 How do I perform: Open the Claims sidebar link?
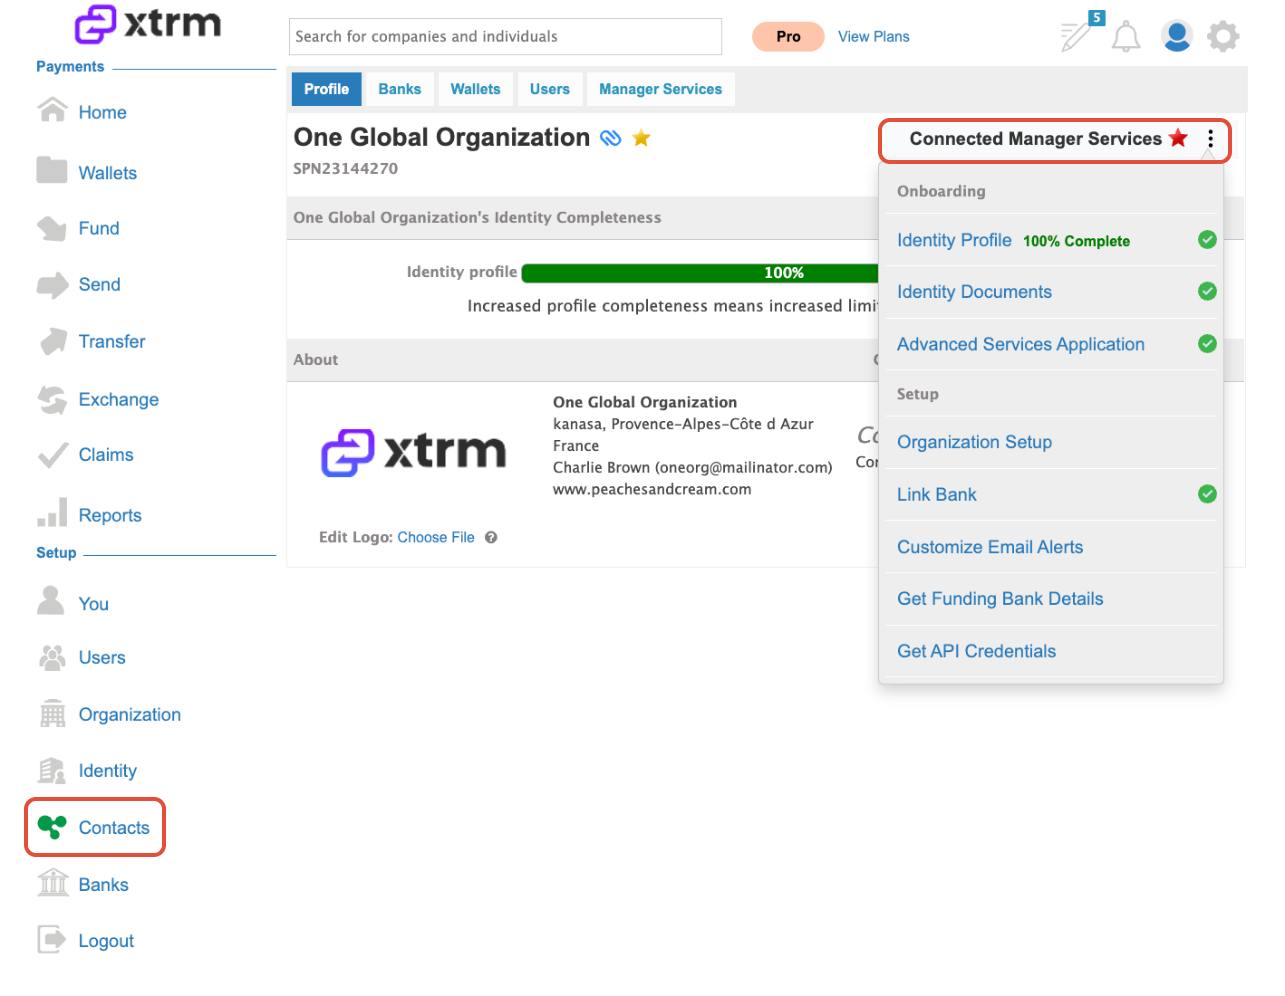click(106, 454)
